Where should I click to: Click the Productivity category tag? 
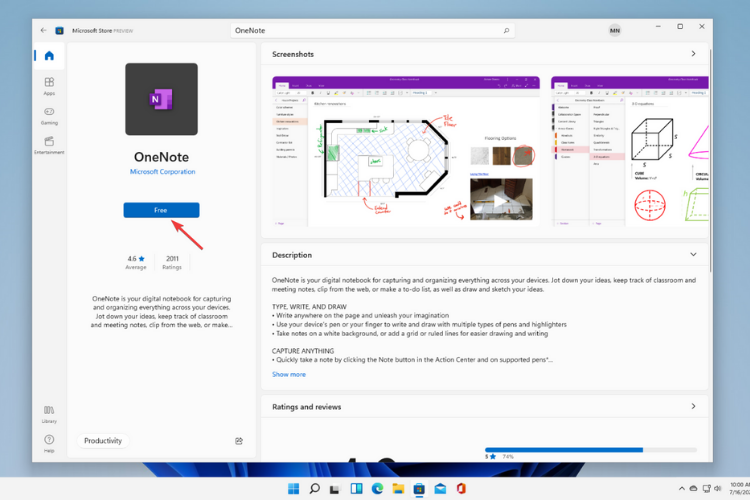click(x=103, y=441)
